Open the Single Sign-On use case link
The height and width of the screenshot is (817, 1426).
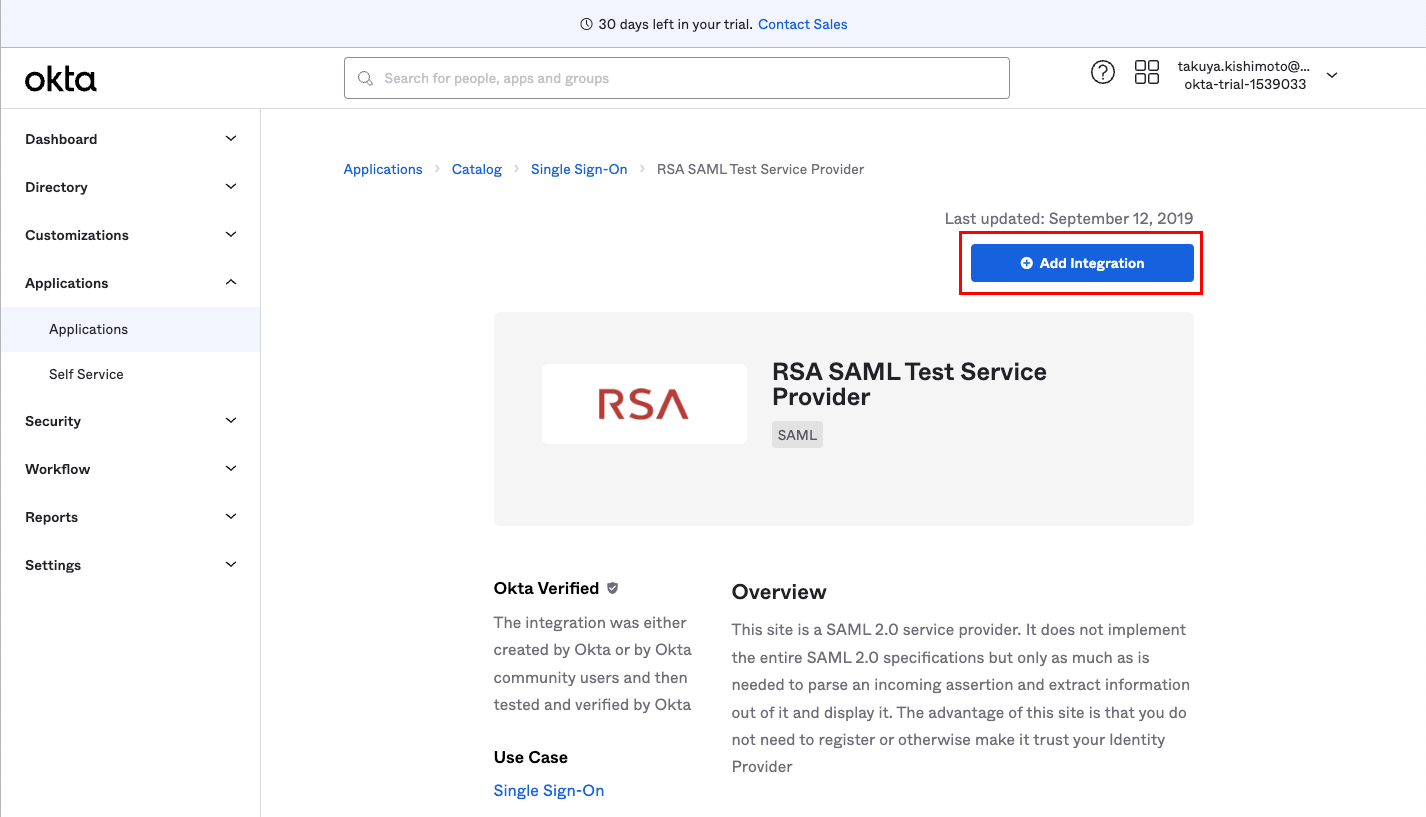[549, 790]
